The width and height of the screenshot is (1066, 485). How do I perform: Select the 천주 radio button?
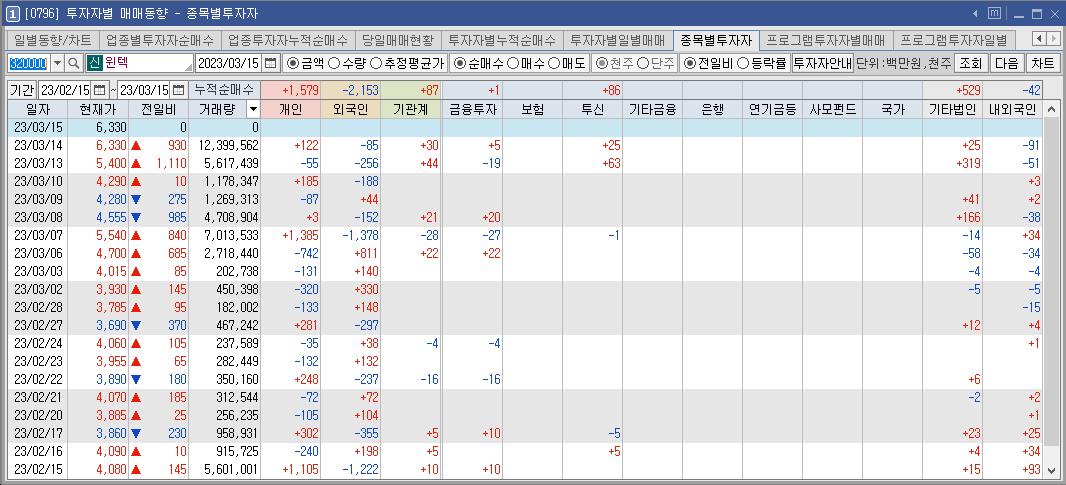point(601,63)
